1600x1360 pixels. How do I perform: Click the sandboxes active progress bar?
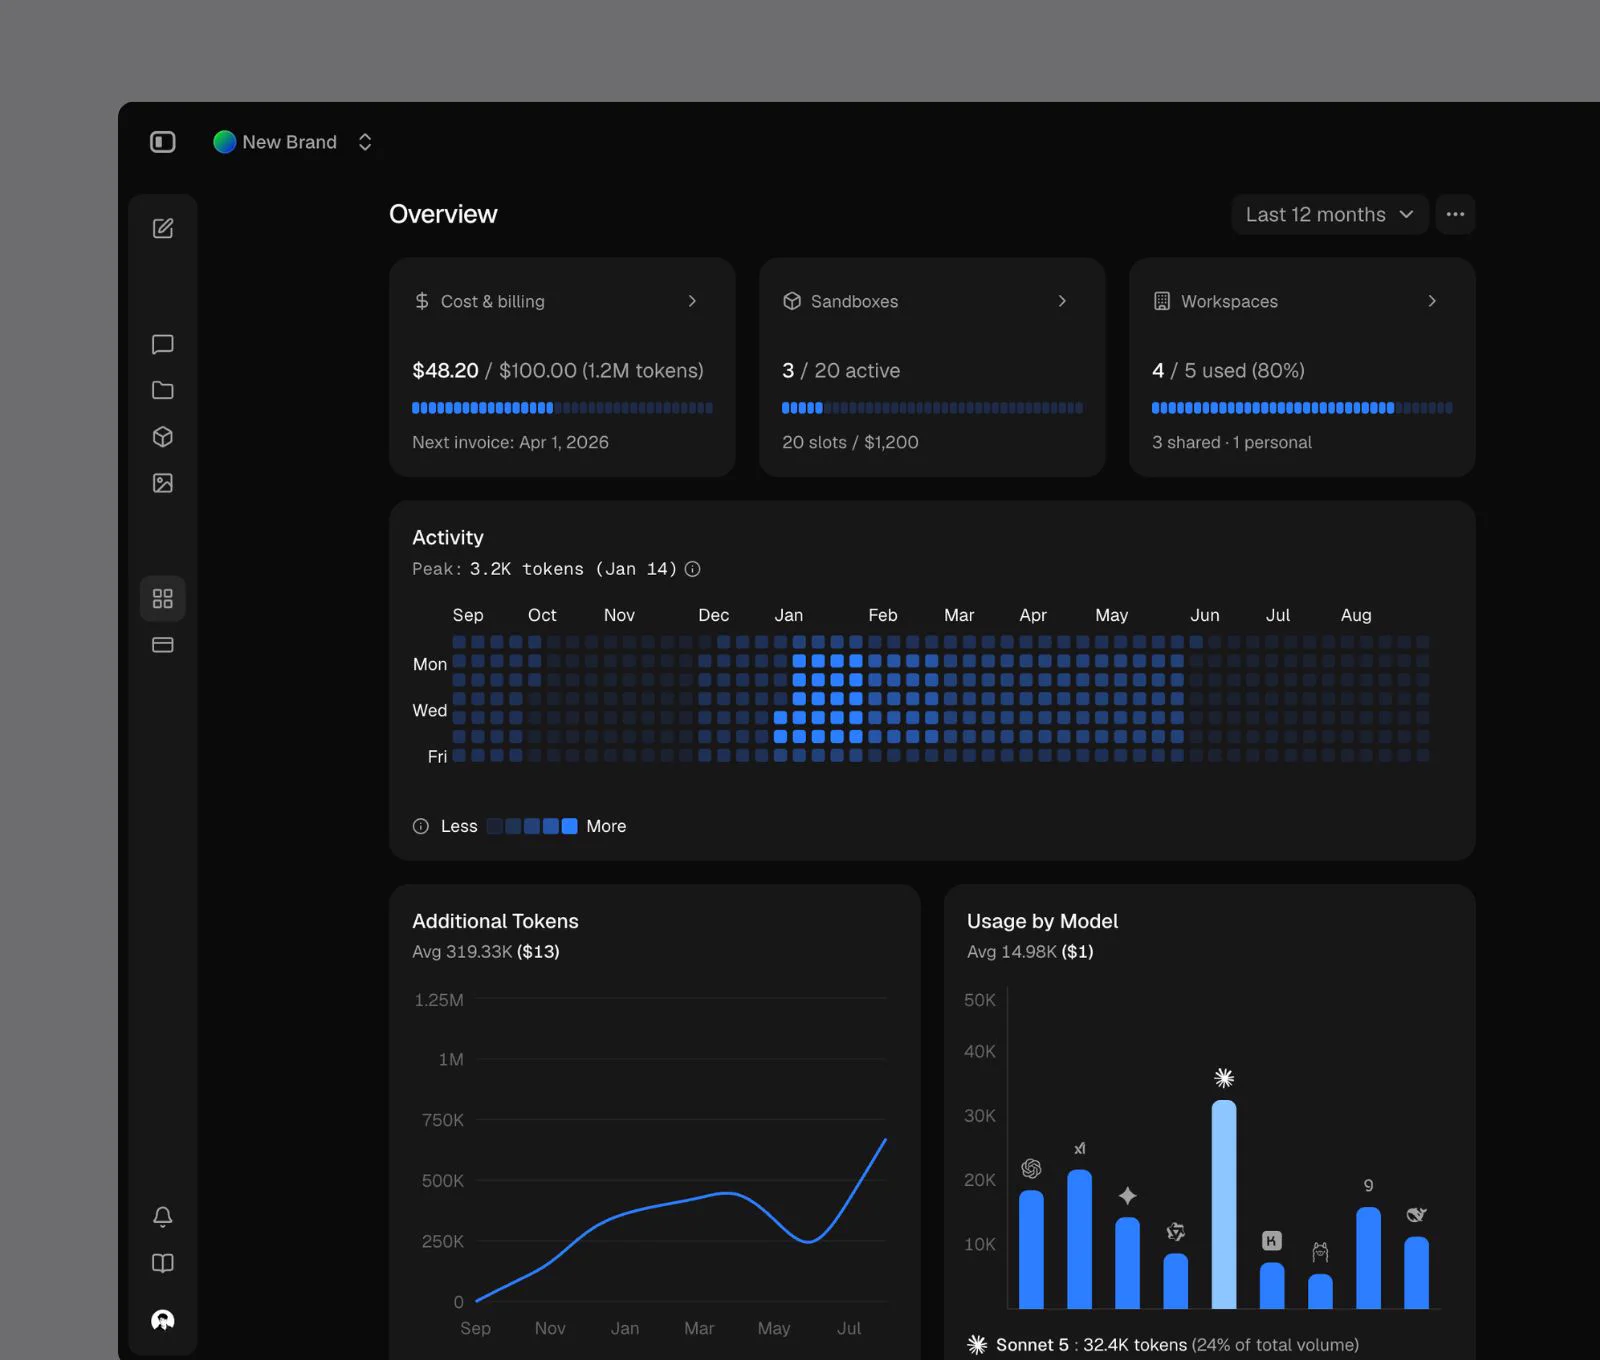coord(932,408)
